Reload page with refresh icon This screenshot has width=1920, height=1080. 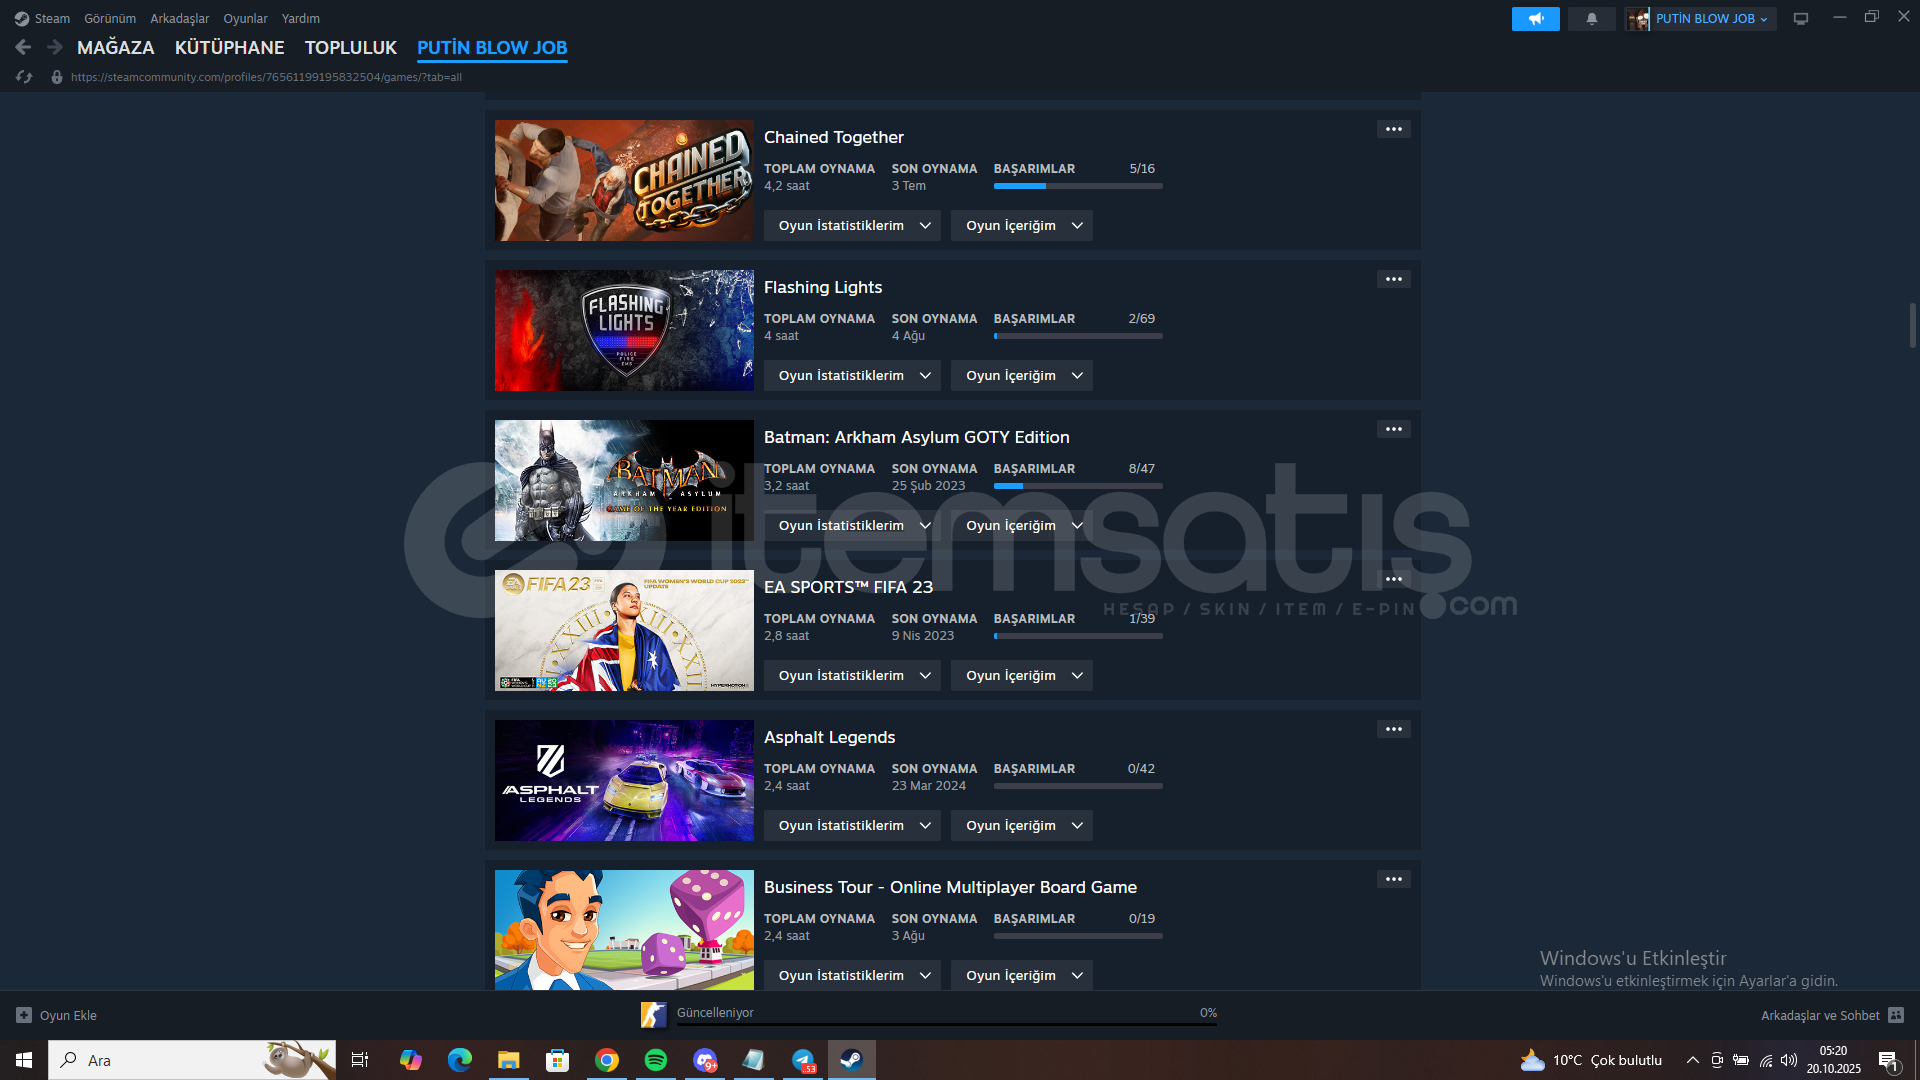[24, 77]
